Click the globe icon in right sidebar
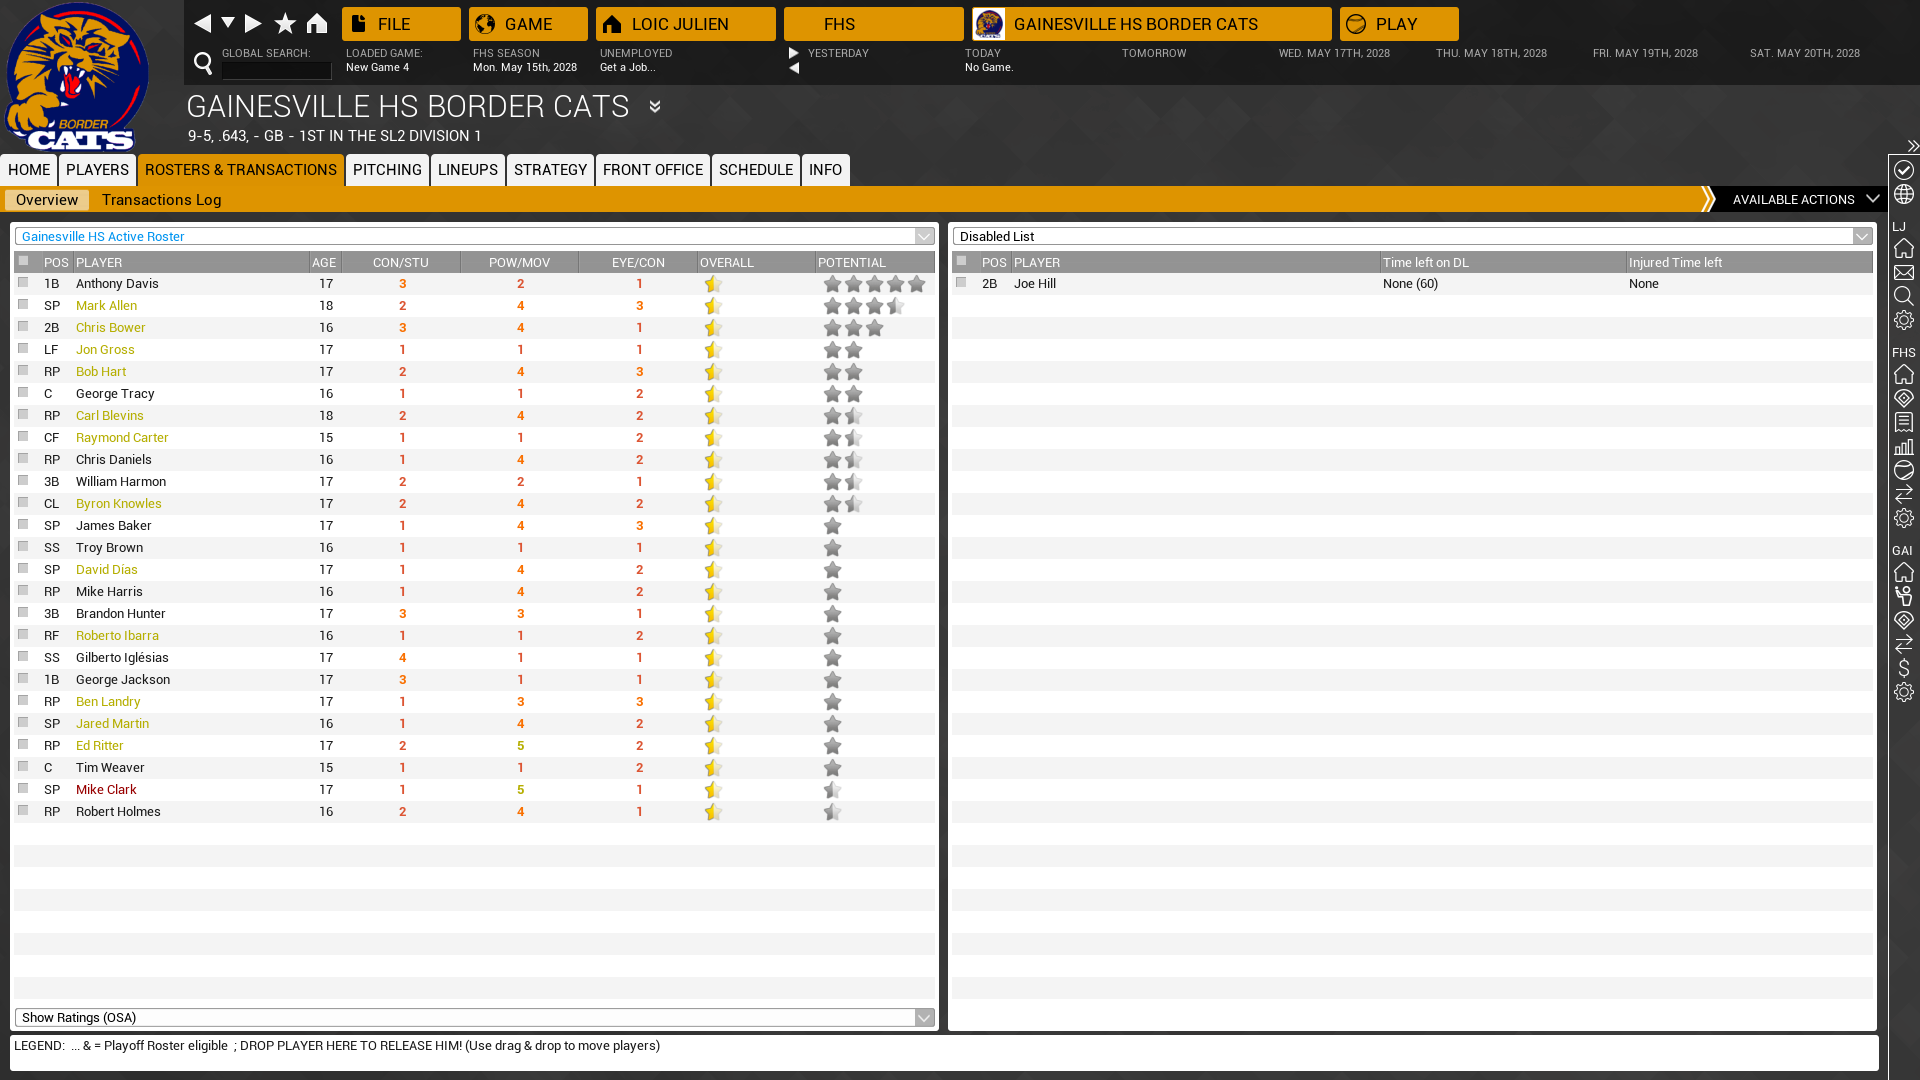This screenshot has width=1920, height=1080. point(1903,194)
